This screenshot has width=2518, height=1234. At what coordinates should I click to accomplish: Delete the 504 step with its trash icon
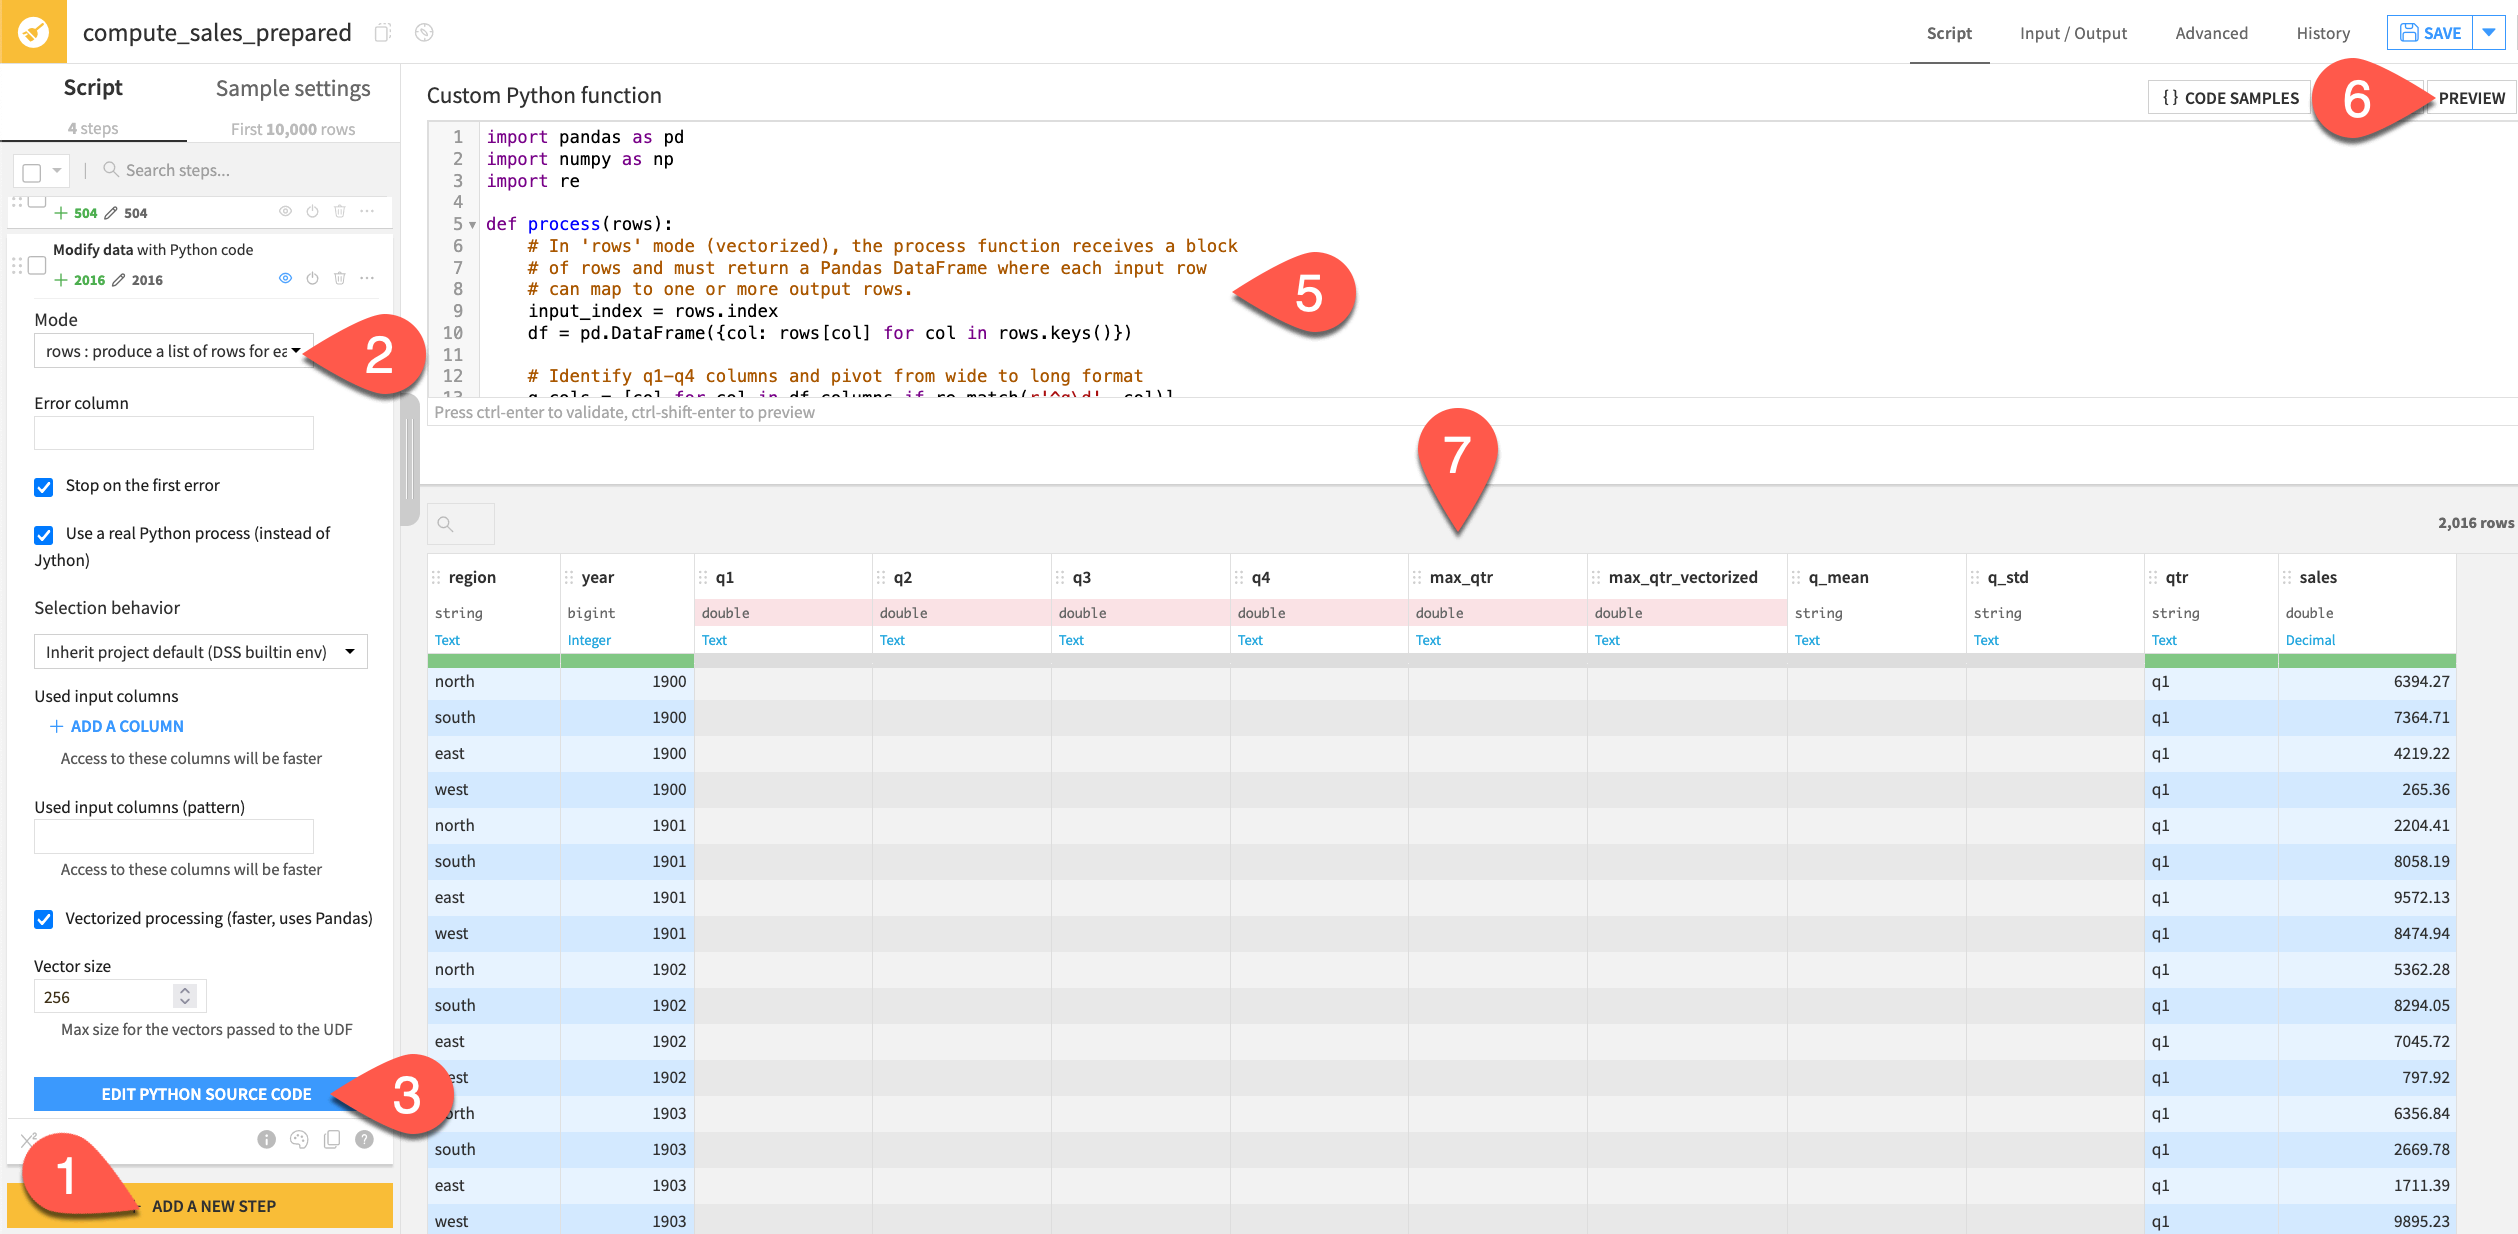339,212
